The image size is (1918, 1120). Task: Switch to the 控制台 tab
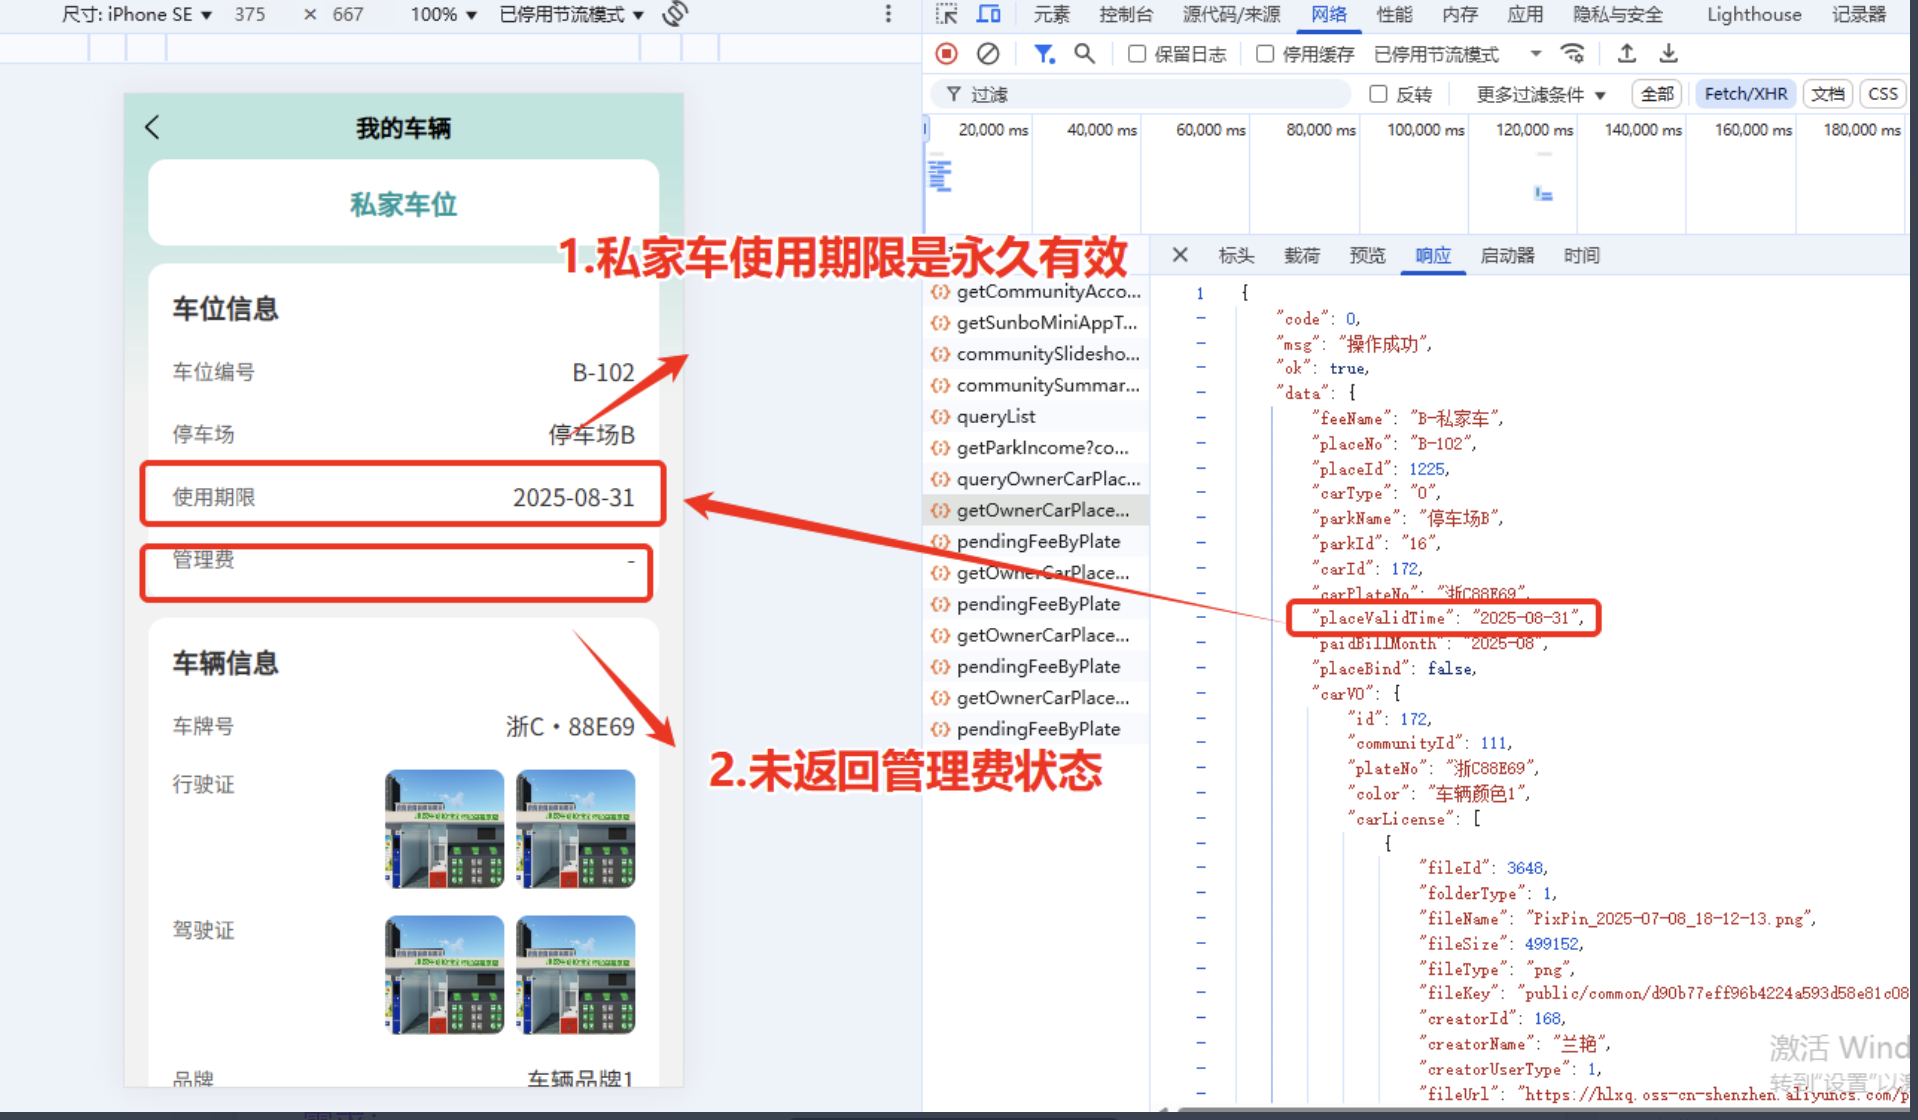pos(1125,14)
